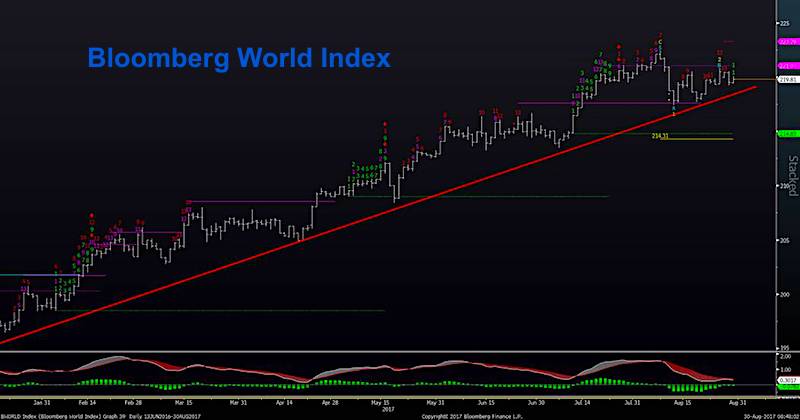The height and width of the screenshot is (420, 800).
Task: Select the green 214.83 price tag
Action: [x=788, y=134]
